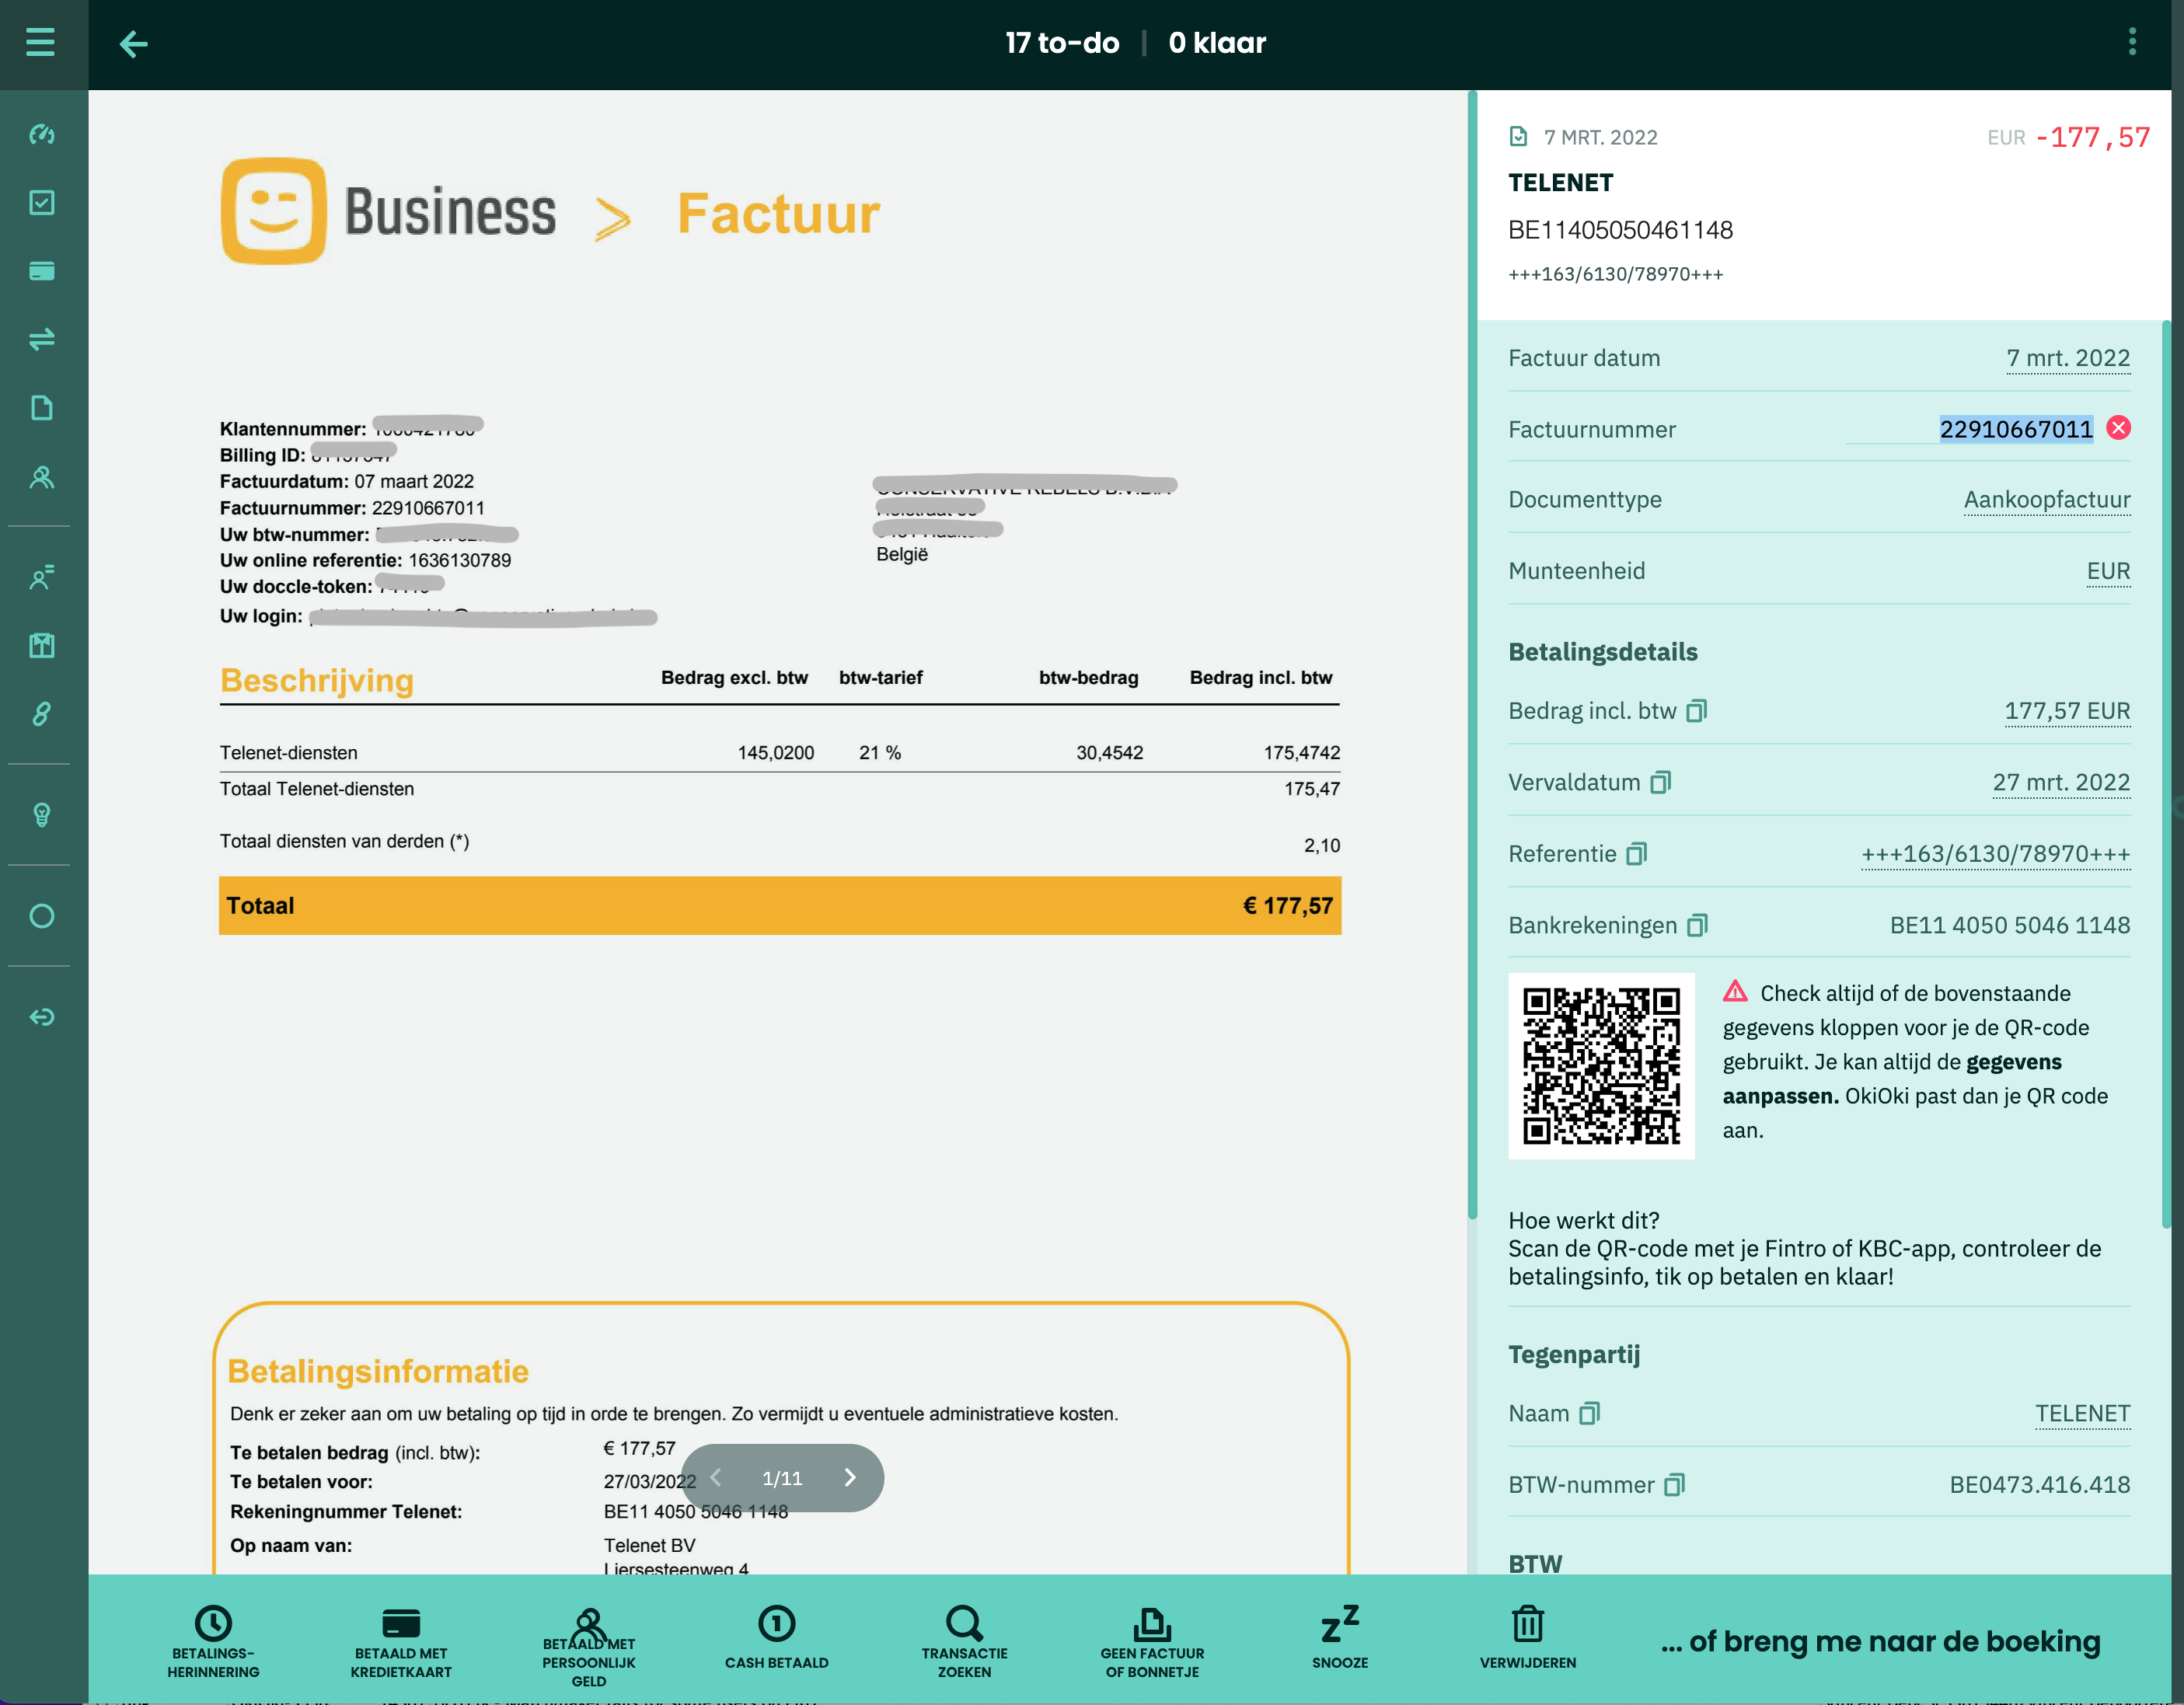Open Transactie zoeken
Viewport: 2184px width, 1705px height.
pos(965,1641)
